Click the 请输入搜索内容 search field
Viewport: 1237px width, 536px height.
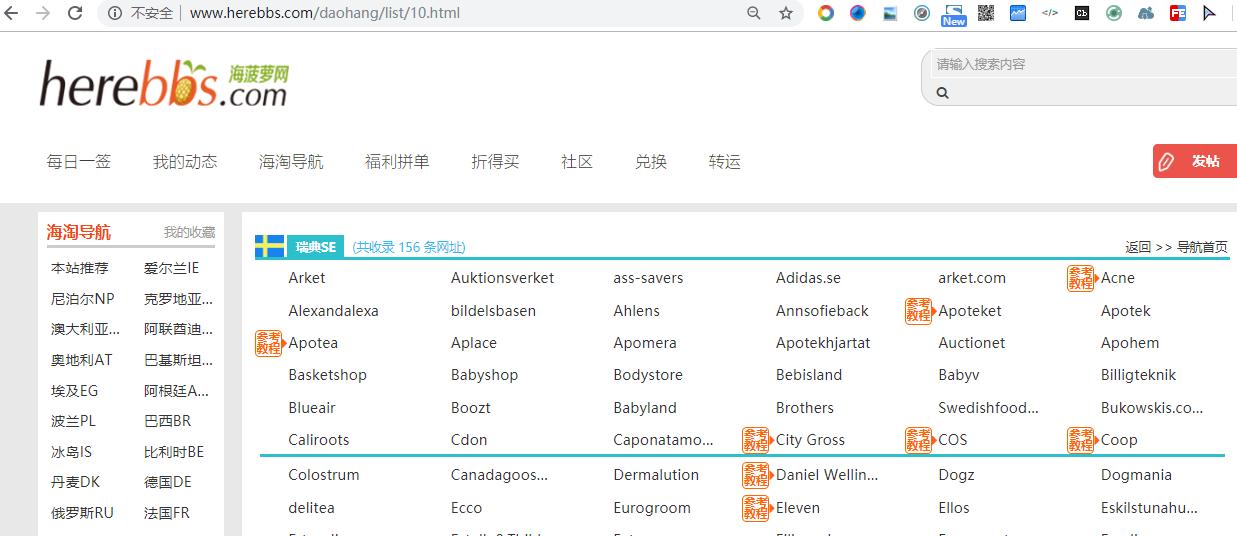click(1083, 64)
